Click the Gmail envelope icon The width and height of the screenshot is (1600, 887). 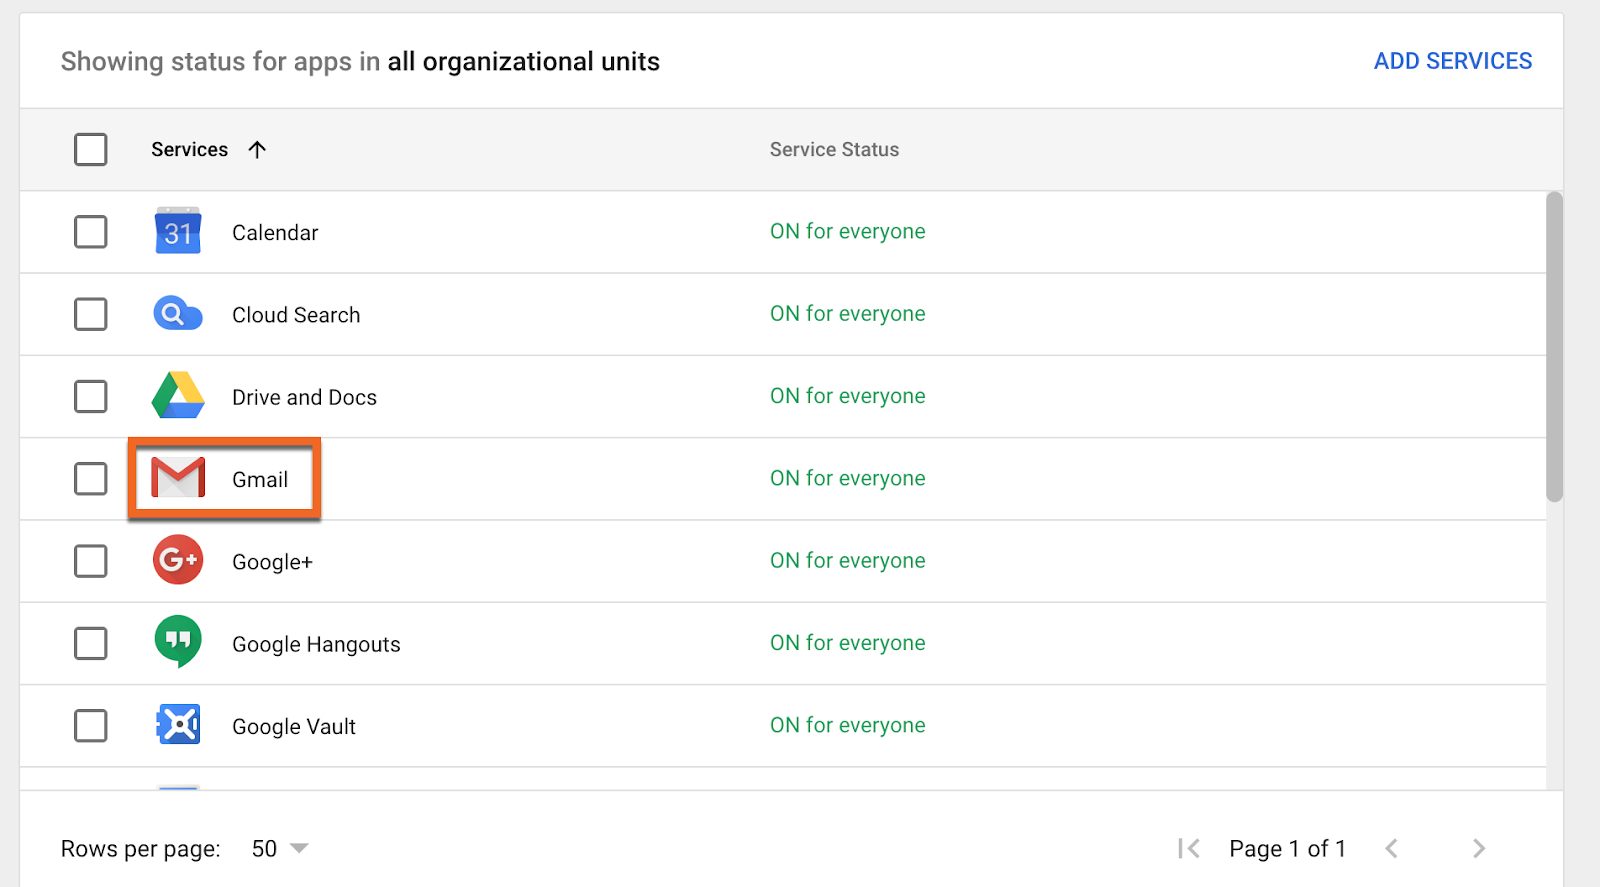(178, 478)
